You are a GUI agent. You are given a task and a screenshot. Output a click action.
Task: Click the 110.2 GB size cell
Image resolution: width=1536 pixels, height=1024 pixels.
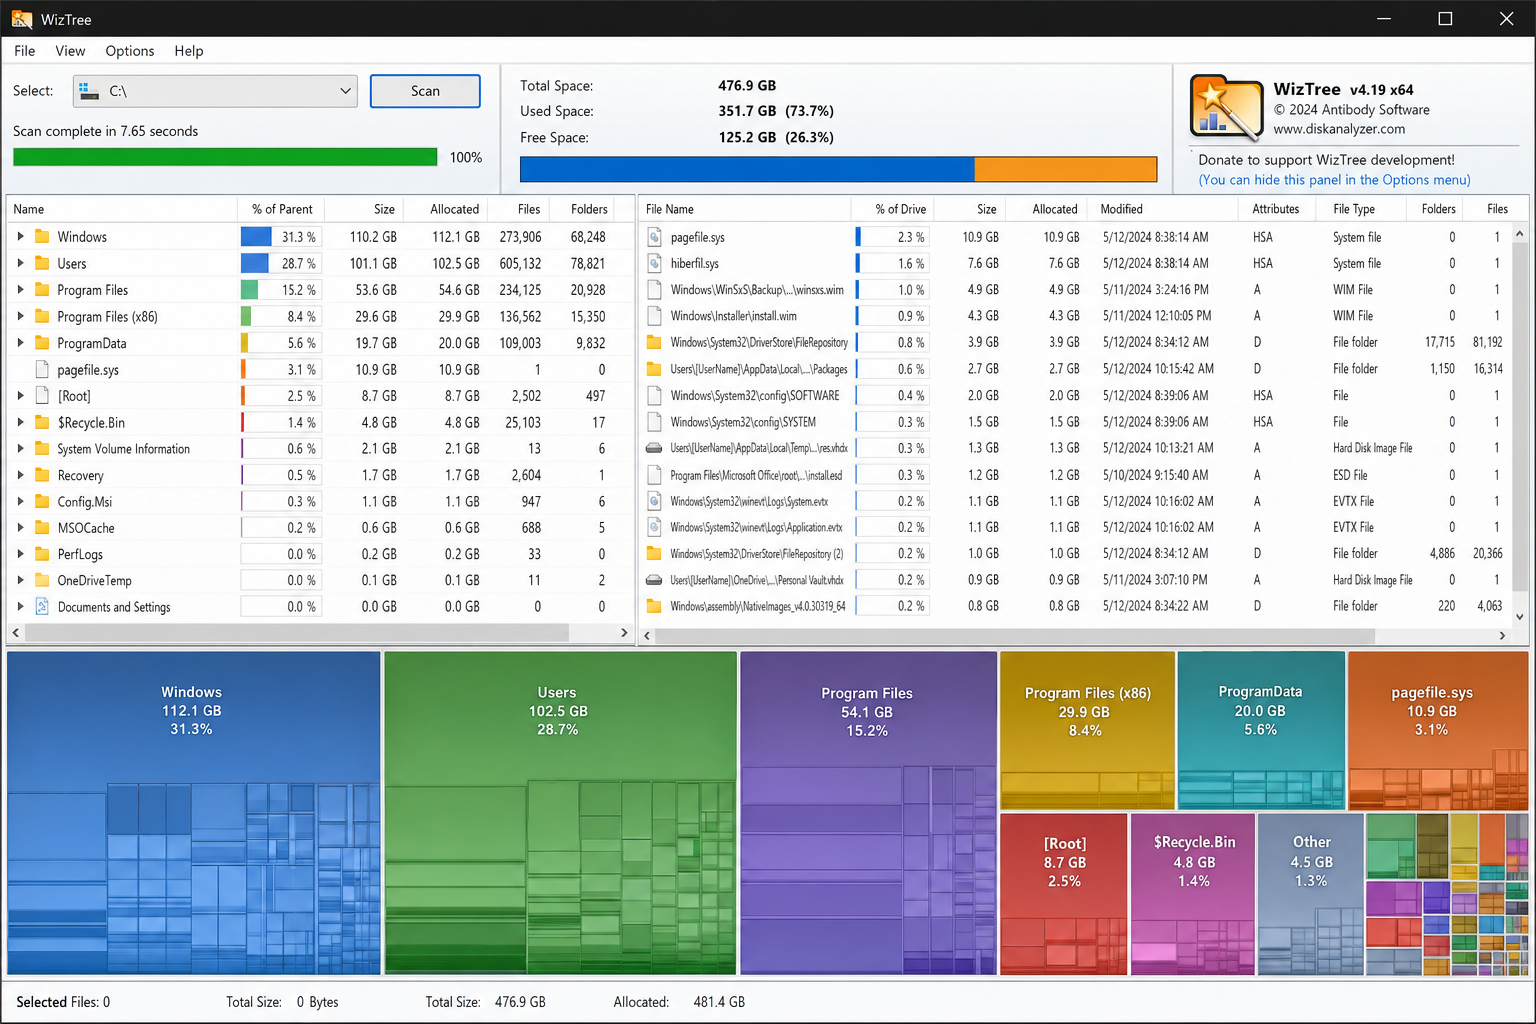coord(373,237)
